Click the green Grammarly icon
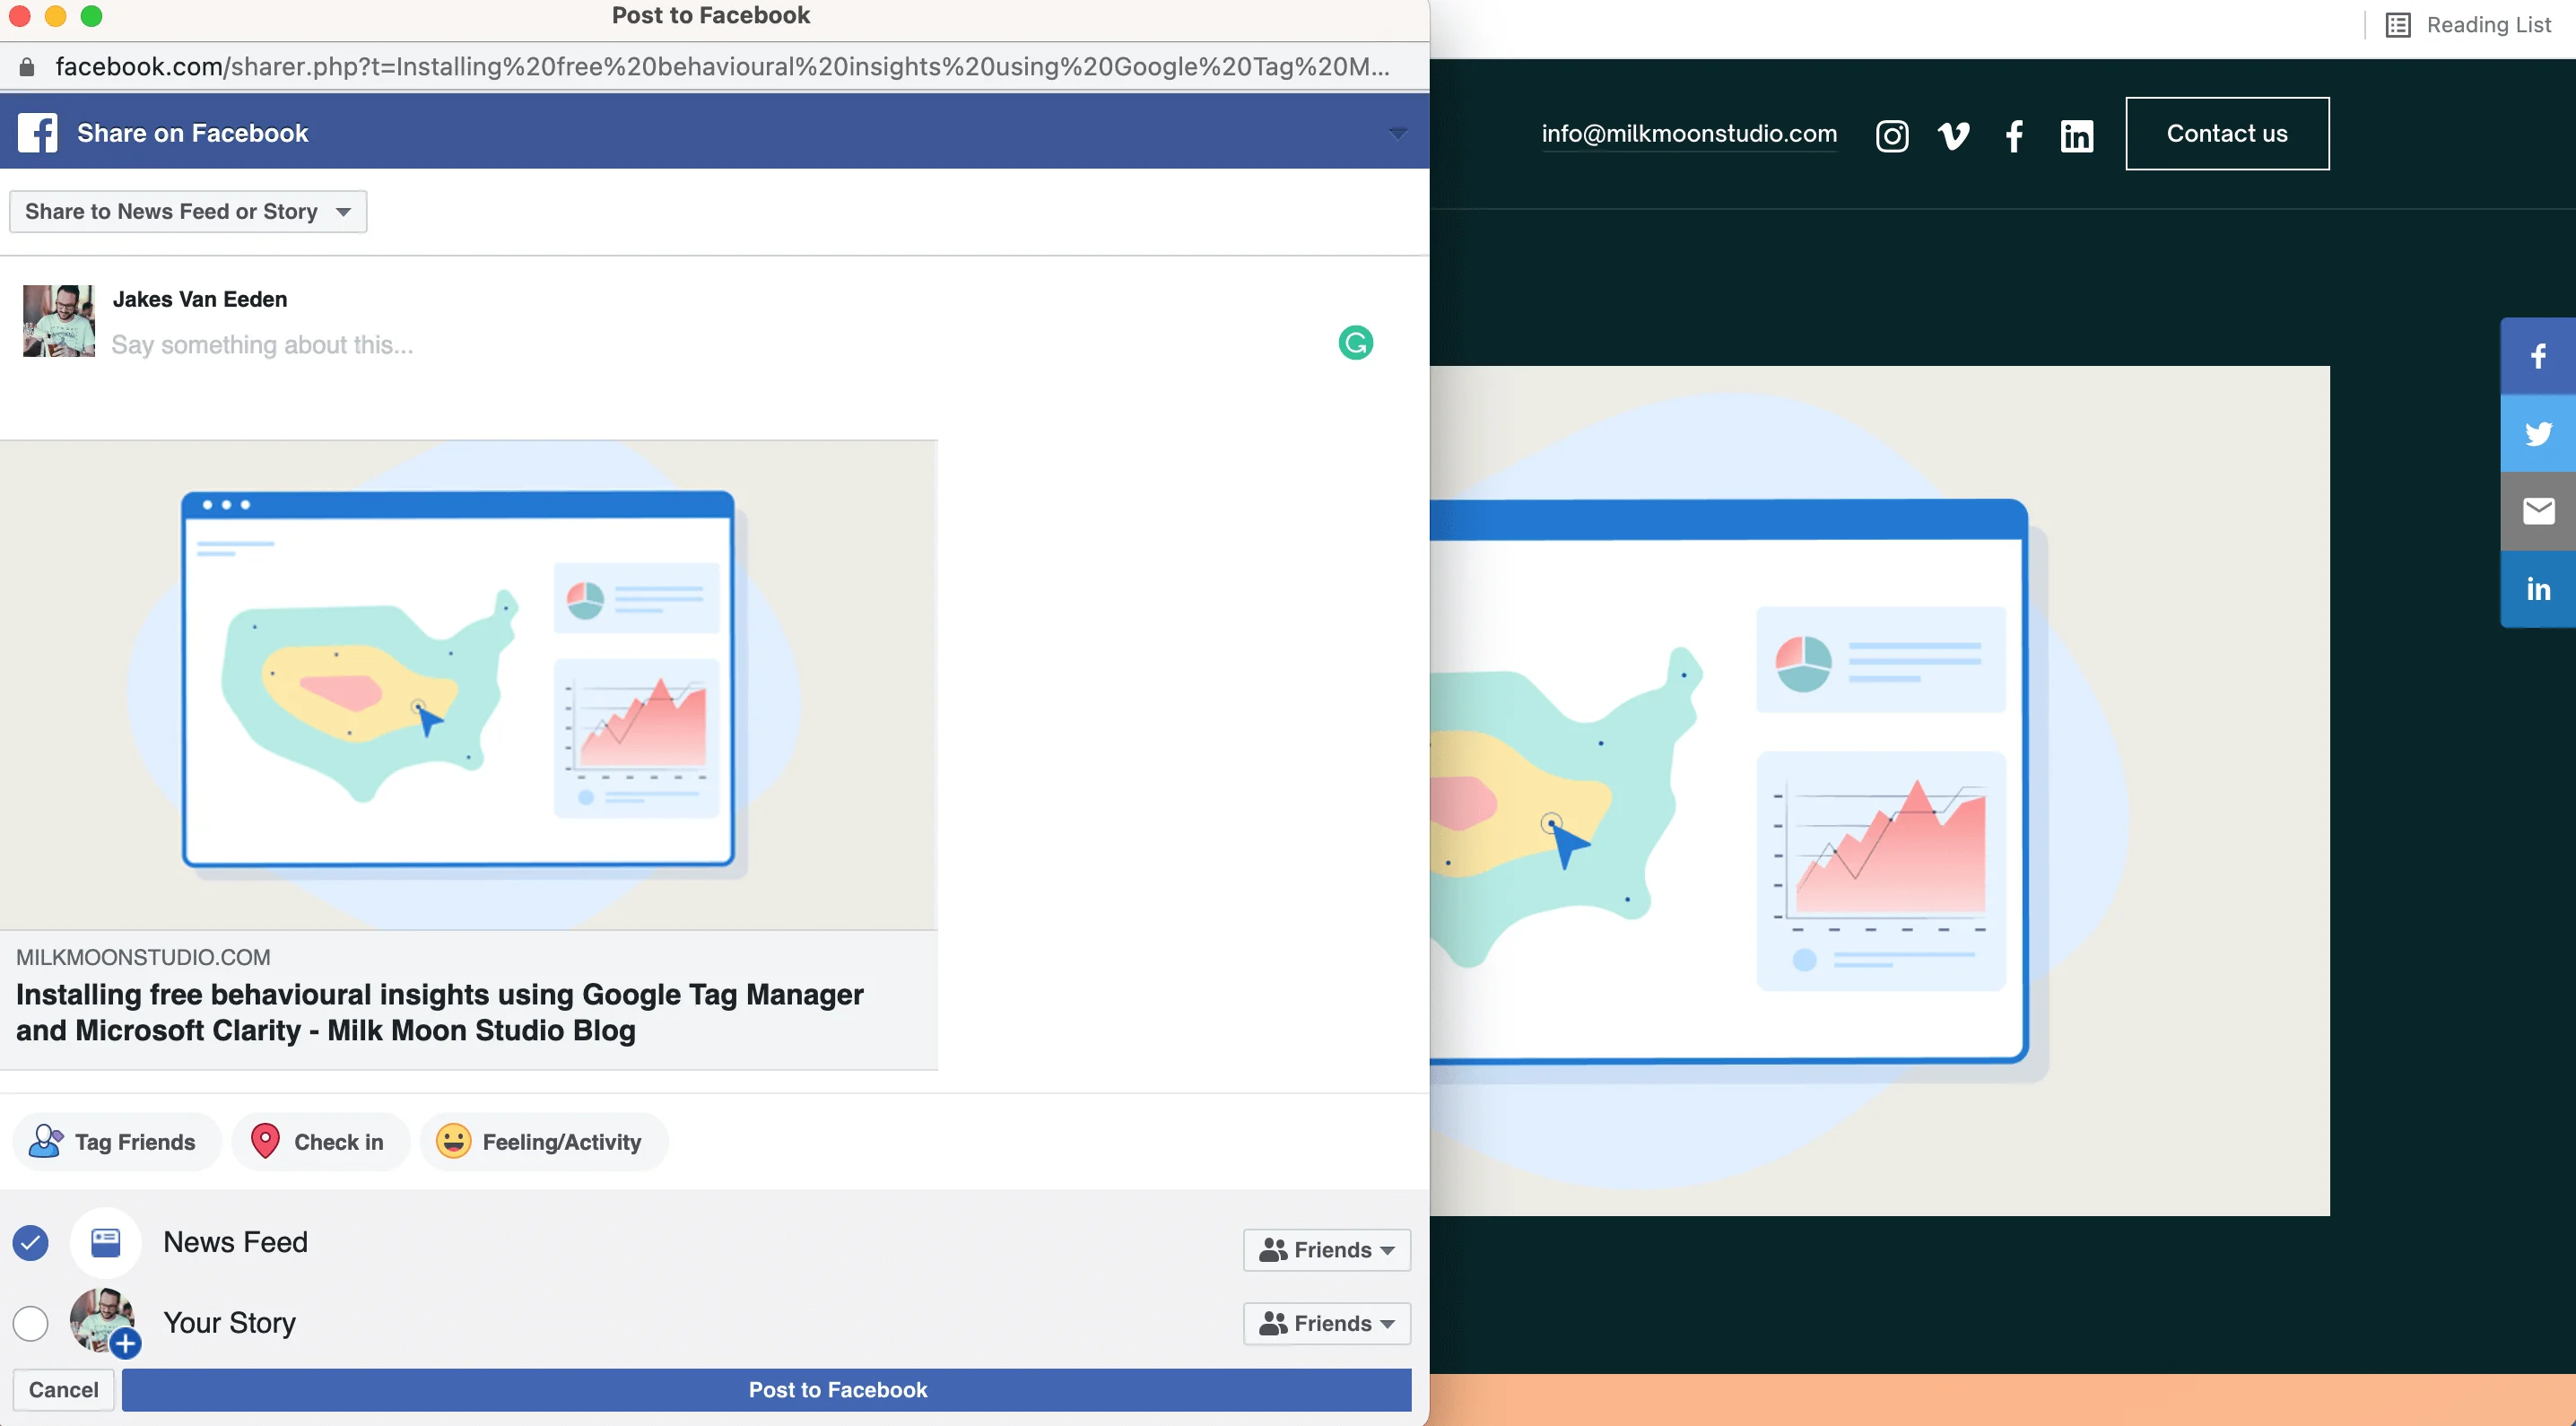Screen dimensions: 2576x1426 1355,343
